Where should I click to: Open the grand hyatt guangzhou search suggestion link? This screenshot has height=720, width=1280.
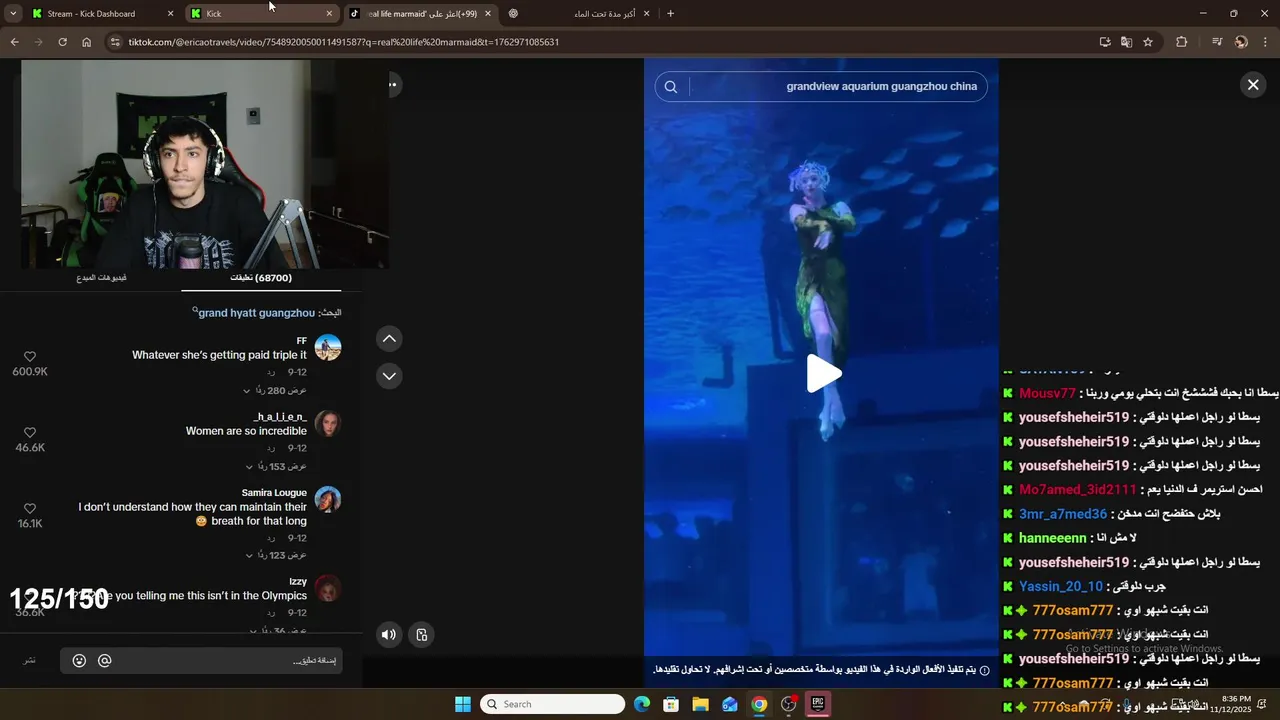click(257, 313)
